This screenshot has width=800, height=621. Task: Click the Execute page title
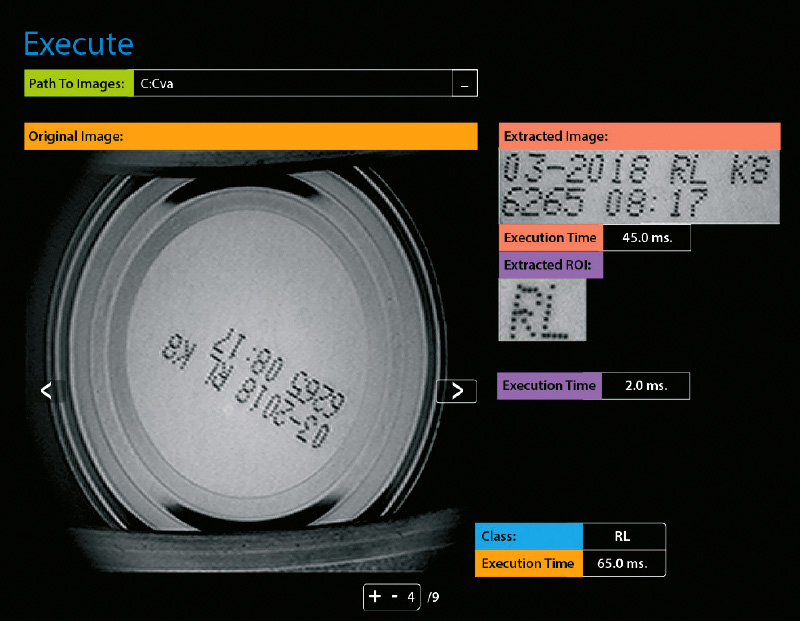(x=78, y=44)
